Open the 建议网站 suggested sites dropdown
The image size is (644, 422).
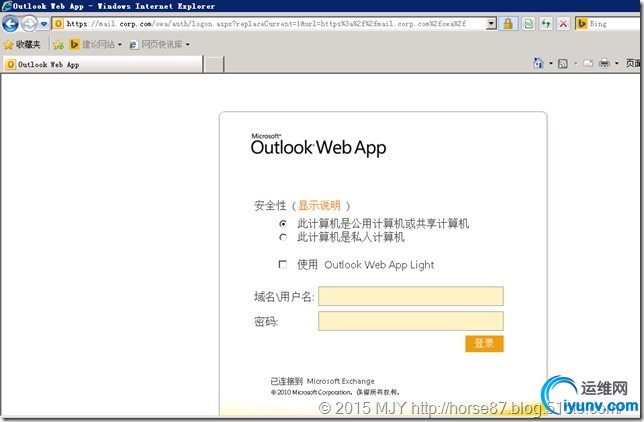click(x=96, y=44)
